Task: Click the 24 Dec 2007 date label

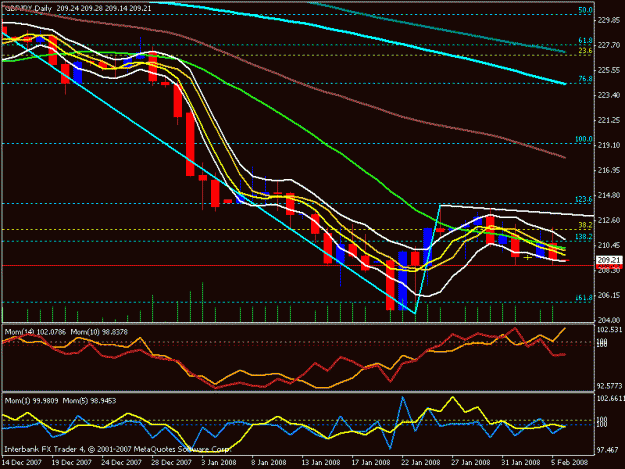Action: pyautogui.click(x=122, y=463)
